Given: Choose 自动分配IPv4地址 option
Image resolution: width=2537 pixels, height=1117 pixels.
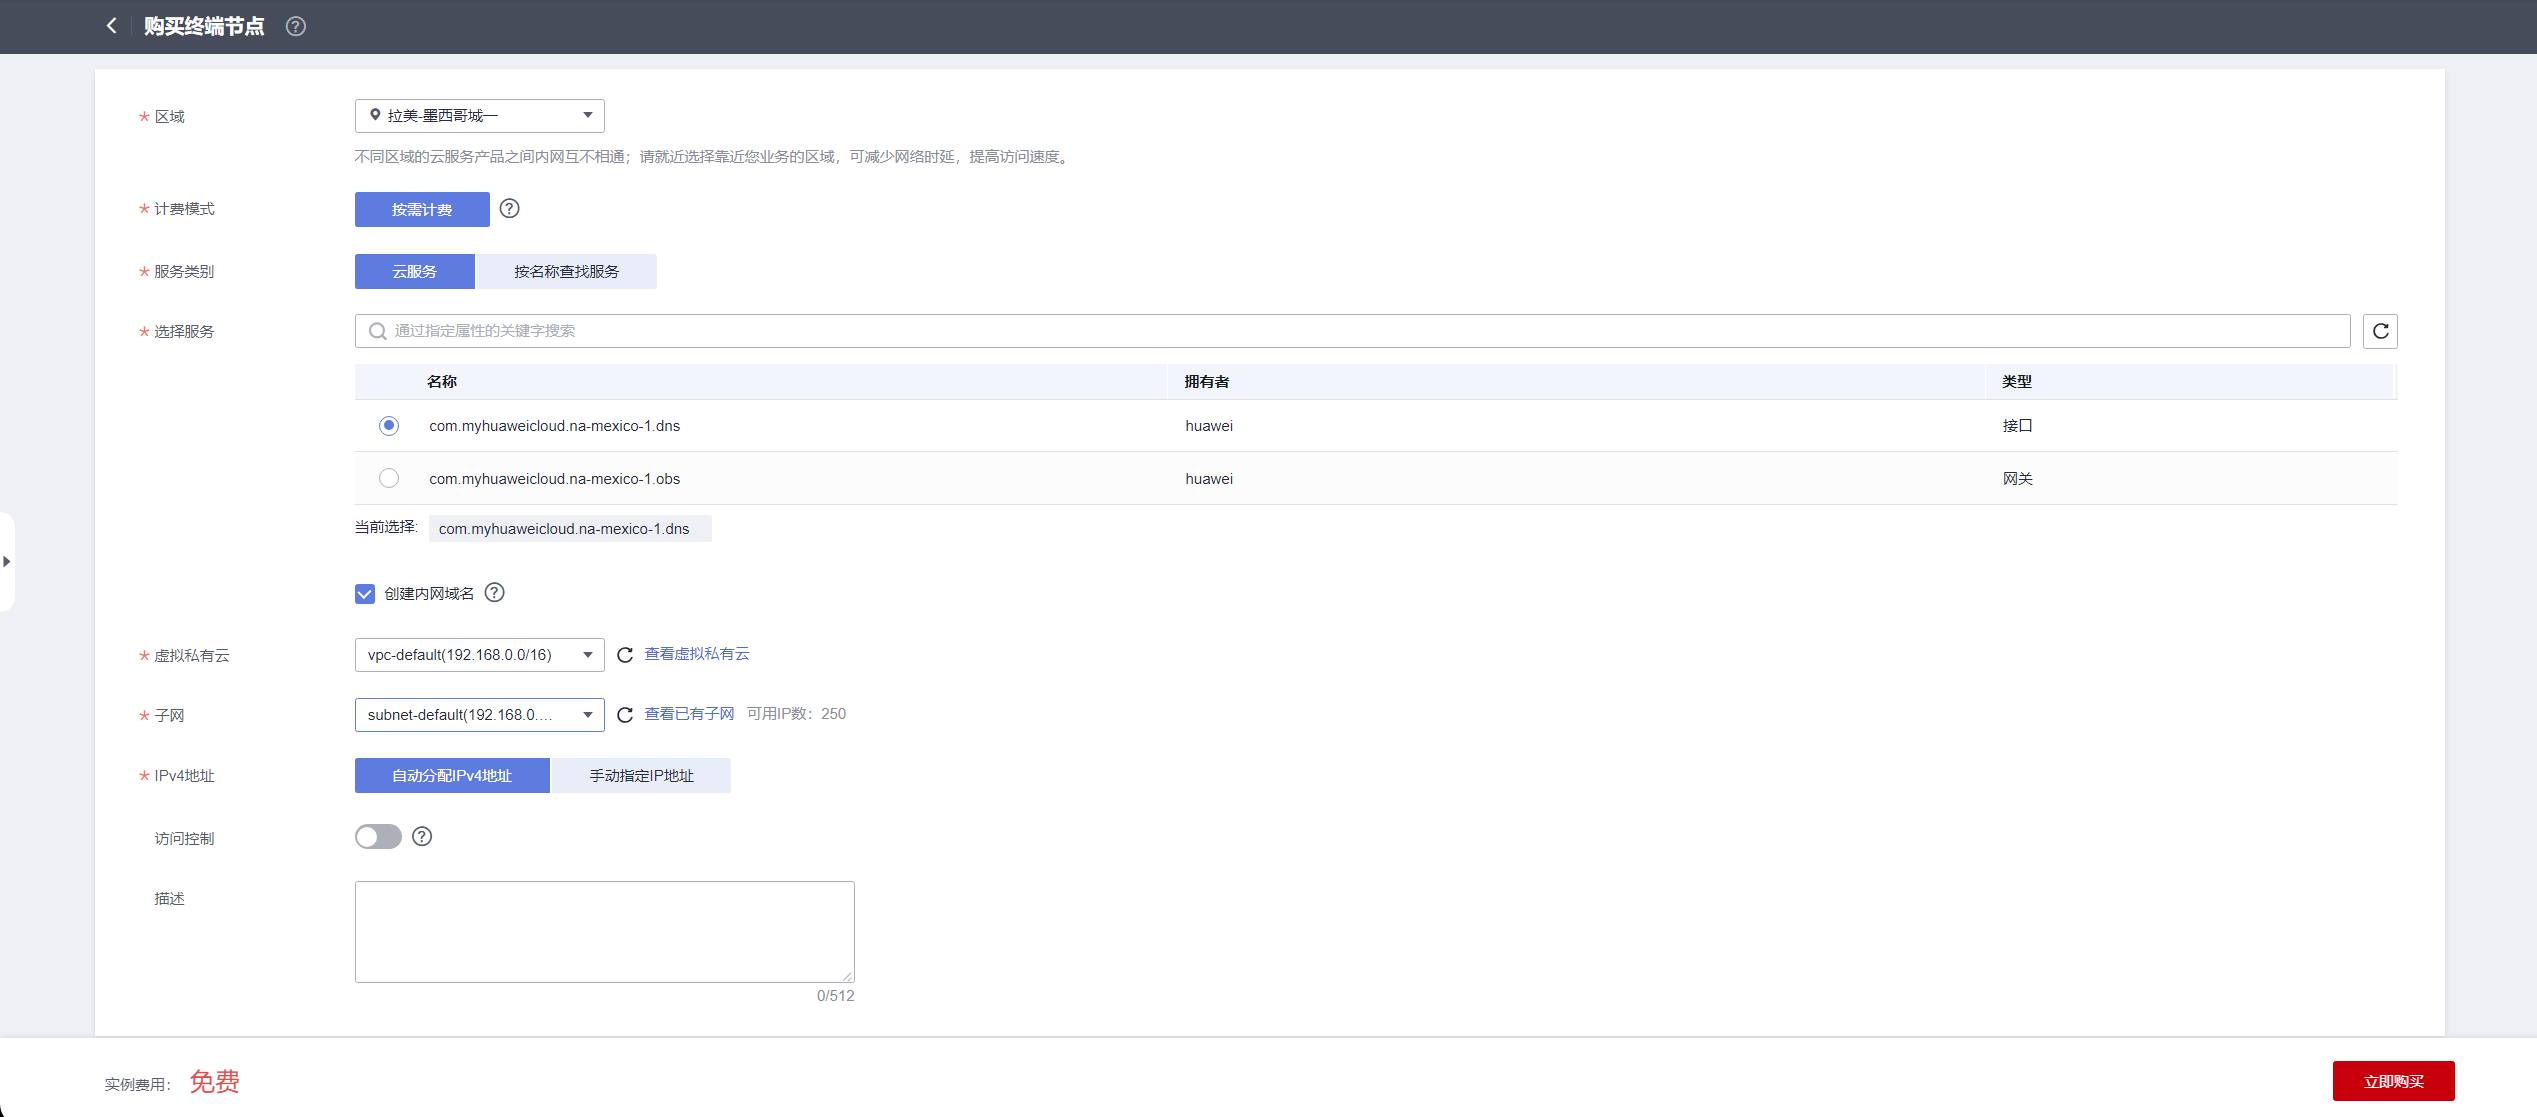Looking at the screenshot, I should (452, 775).
